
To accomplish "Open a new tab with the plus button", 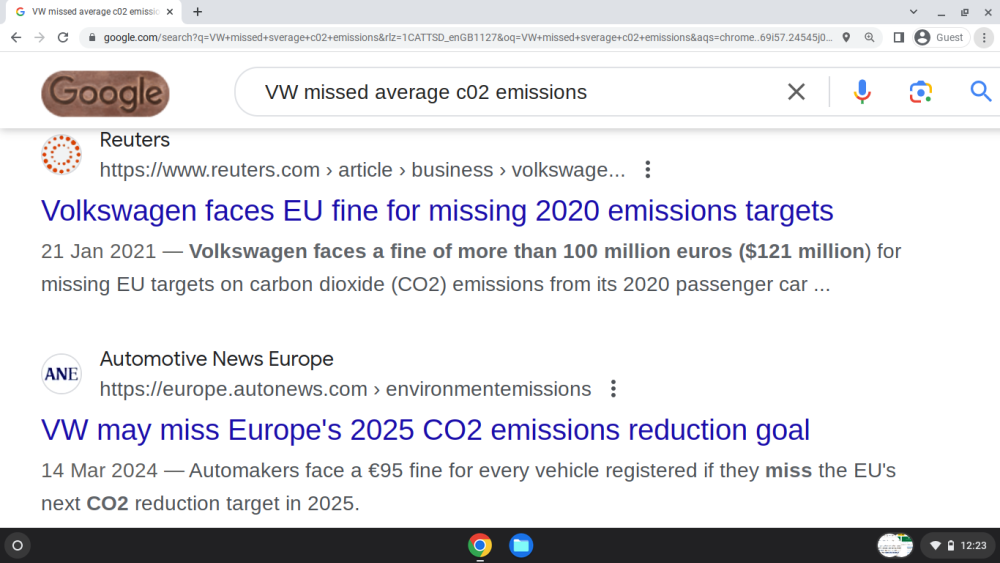I will click(198, 11).
